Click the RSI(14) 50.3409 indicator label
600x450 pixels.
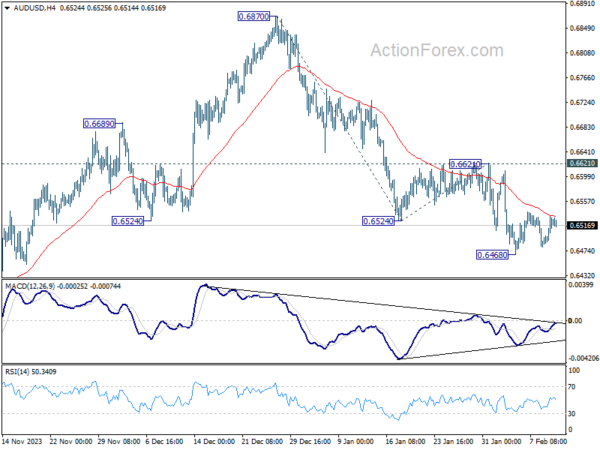click(x=31, y=372)
